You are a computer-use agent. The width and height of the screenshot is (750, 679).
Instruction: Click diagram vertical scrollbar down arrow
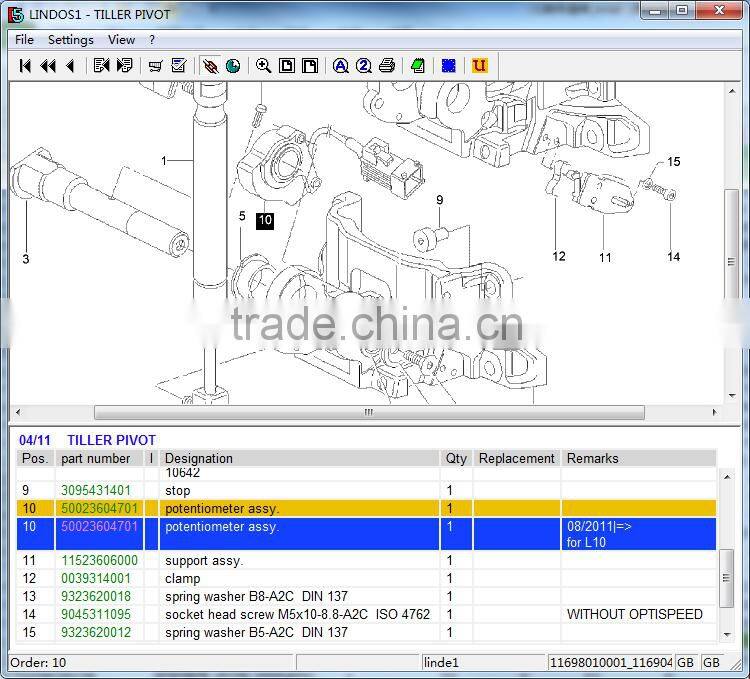(732, 396)
